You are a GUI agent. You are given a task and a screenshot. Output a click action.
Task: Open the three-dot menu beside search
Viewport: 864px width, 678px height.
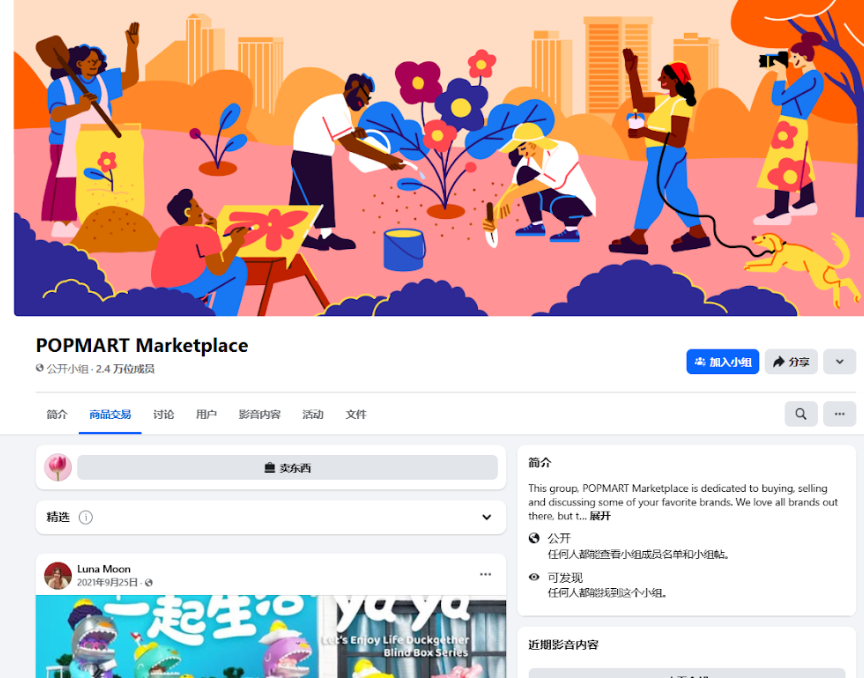(x=839, y=414)
